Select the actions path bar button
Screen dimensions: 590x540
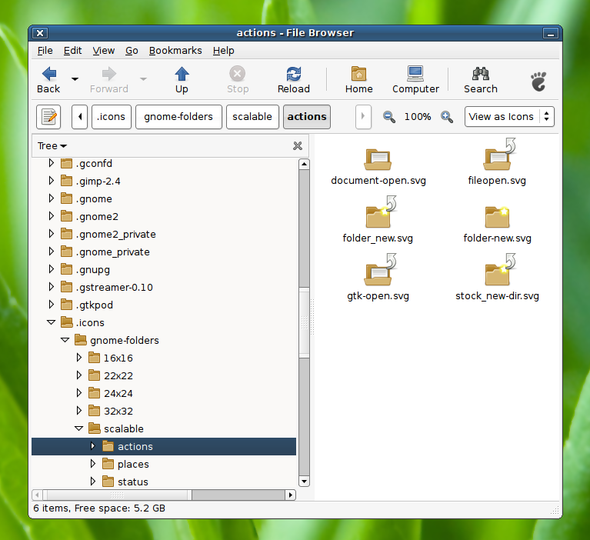click(x=307, y=117)
